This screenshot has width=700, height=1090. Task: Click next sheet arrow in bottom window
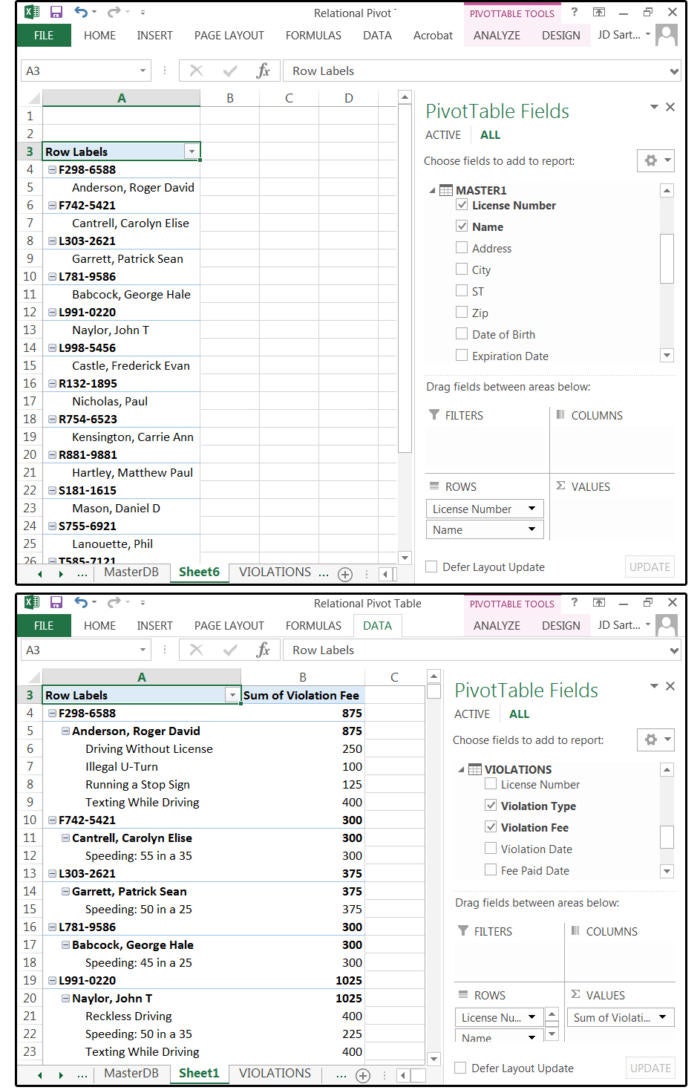point(61,1075)
